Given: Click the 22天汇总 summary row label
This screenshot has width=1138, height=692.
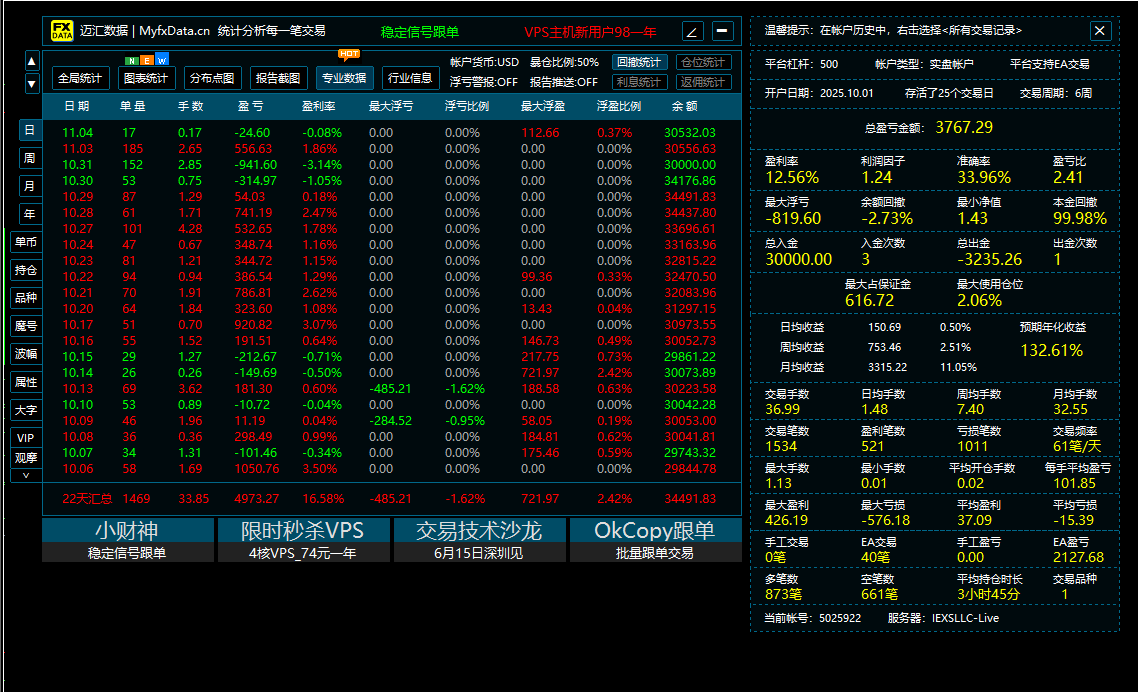Looking at the screenshot, I should click(87, 499).
